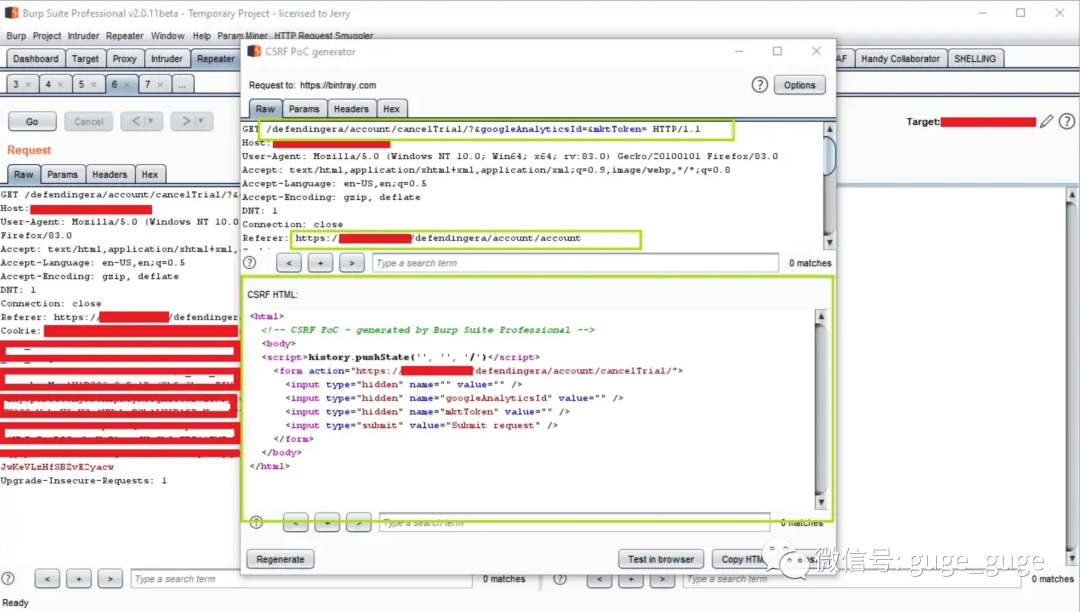Click the forward history arrow button
This screenshot has height=612, width=1080.
[x=185, y=121]
